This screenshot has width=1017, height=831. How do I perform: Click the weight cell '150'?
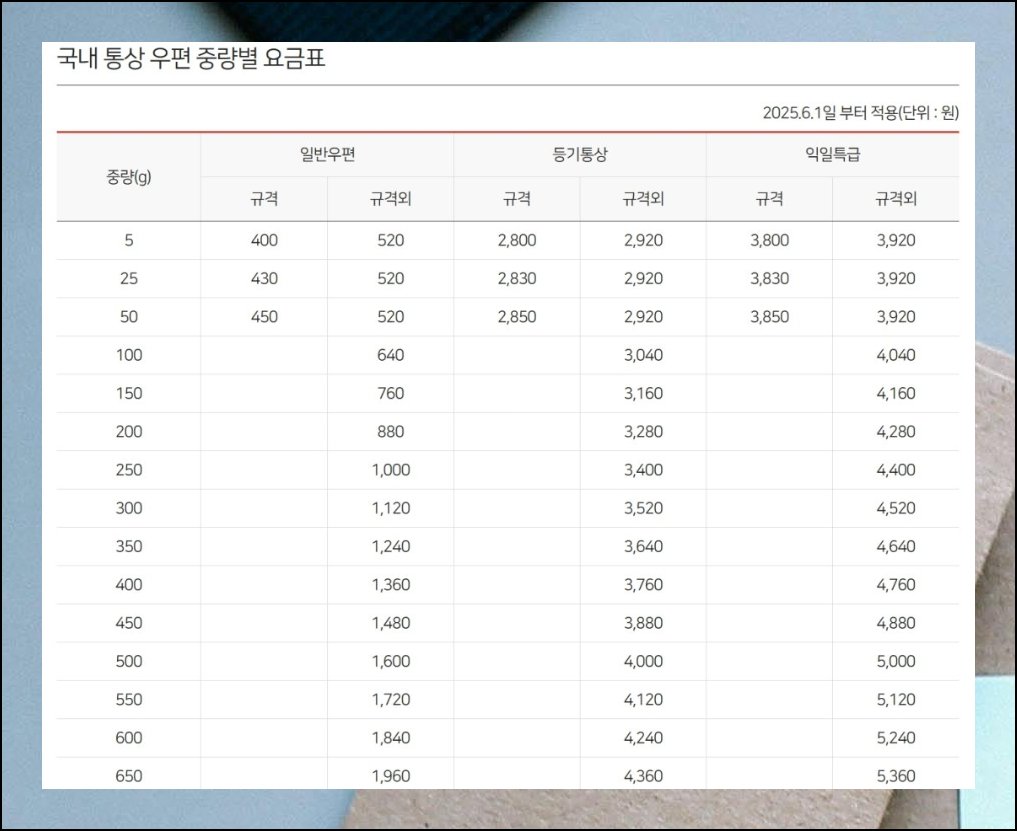(128, 393)
